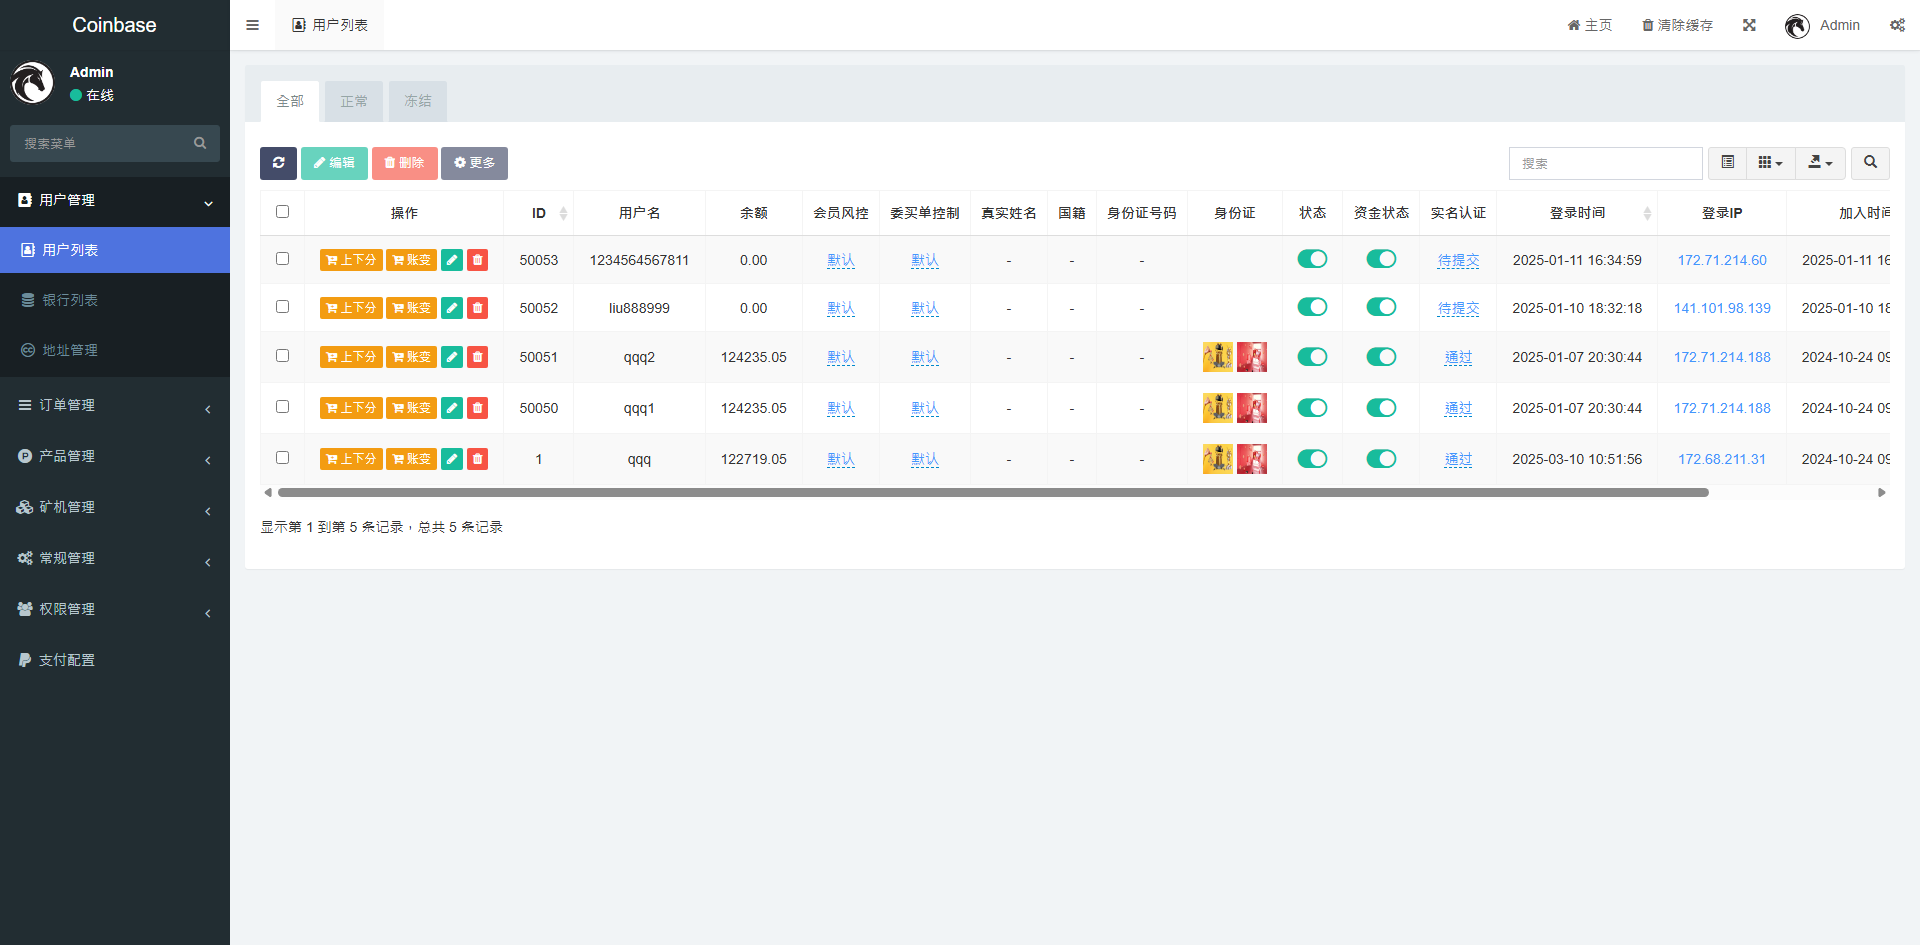1920x945 pixels.
Task: Toggle card view list icon
Action: point(1727,163)
